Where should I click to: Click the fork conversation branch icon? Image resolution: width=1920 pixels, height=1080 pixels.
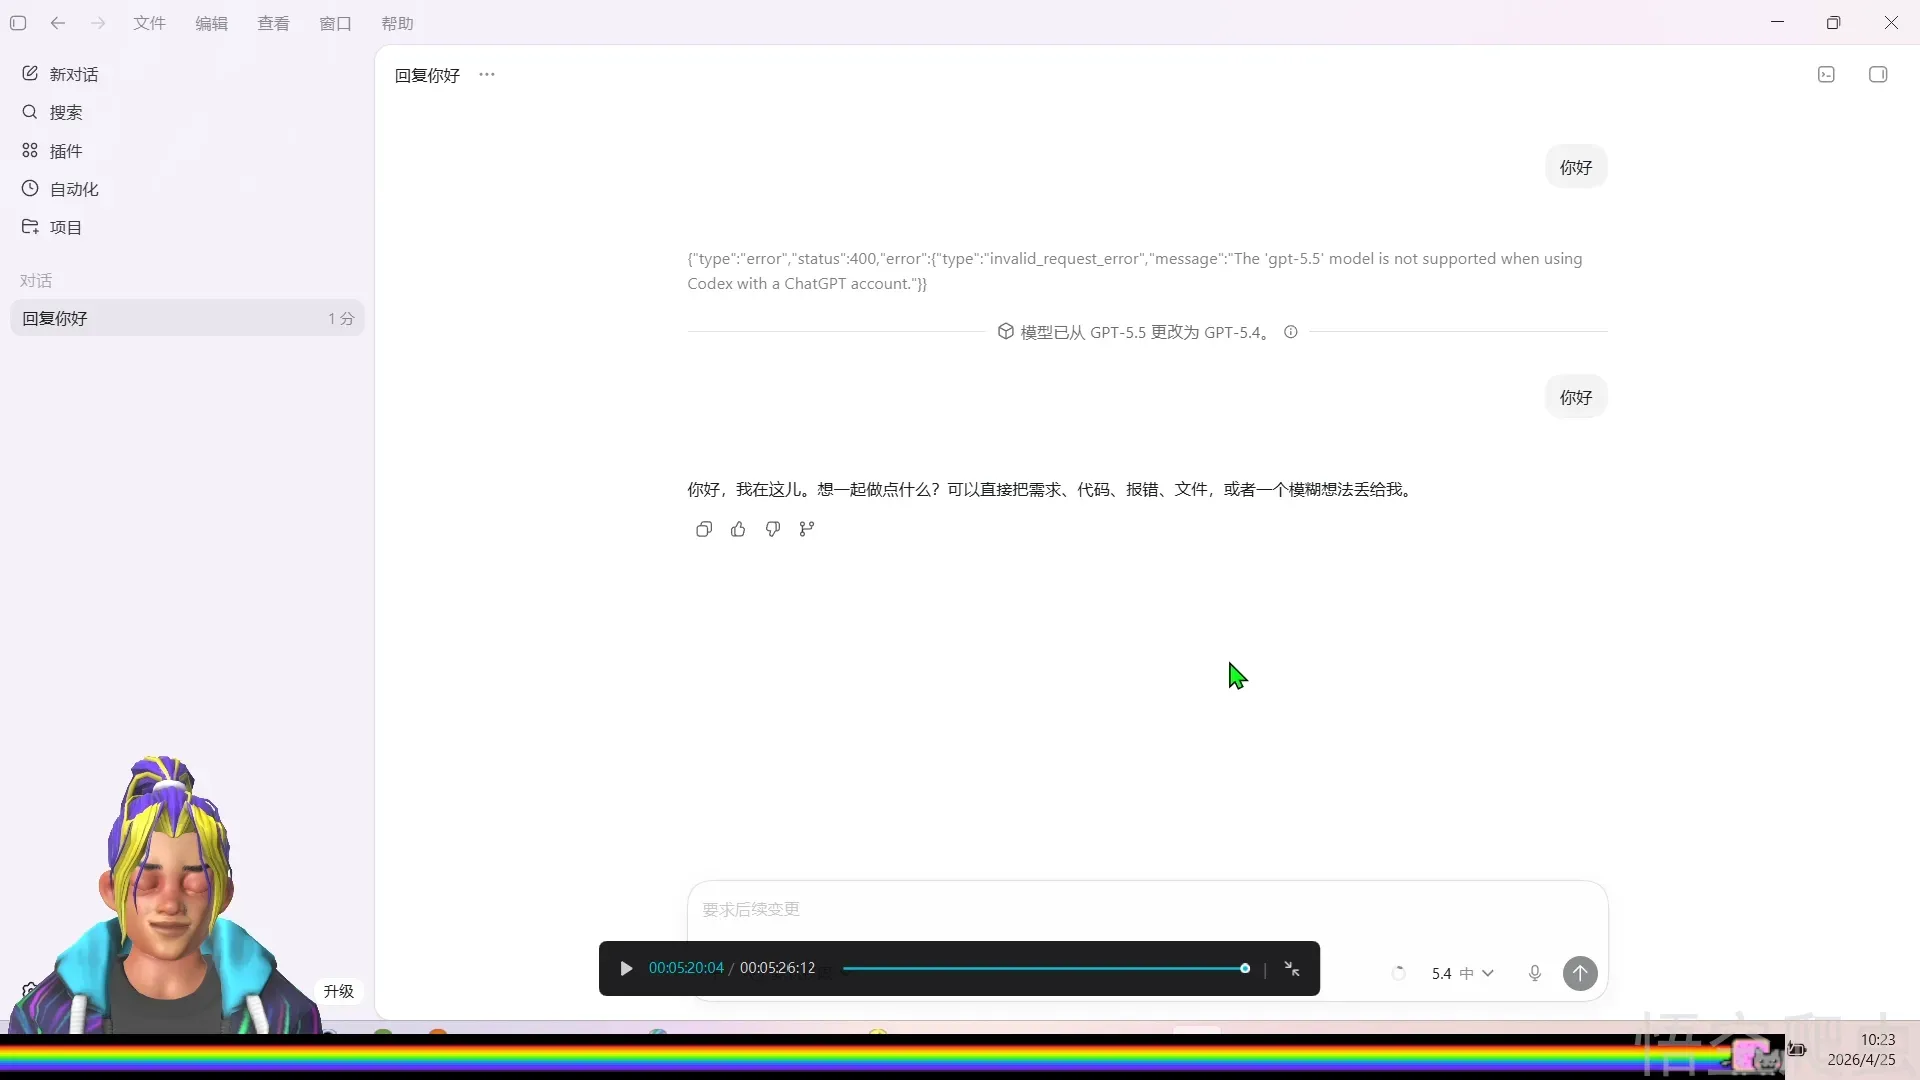(807, 529)
